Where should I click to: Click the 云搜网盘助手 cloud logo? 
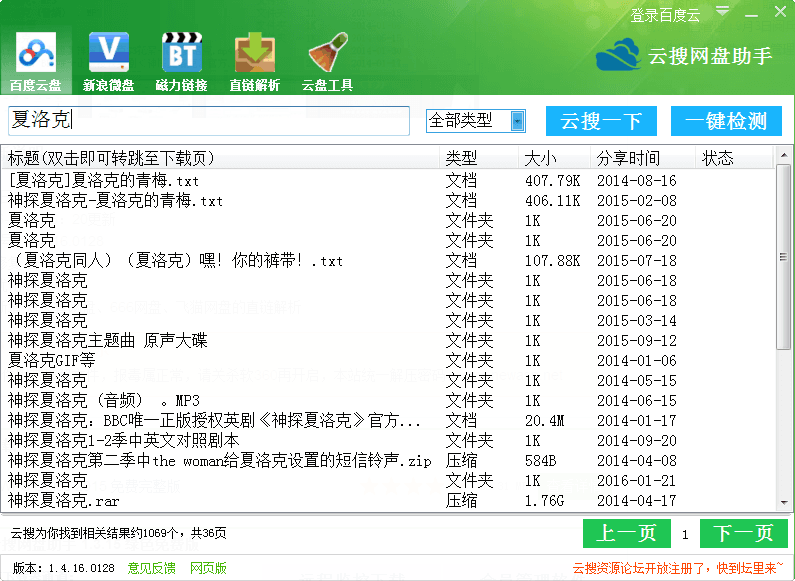[618, 54]
